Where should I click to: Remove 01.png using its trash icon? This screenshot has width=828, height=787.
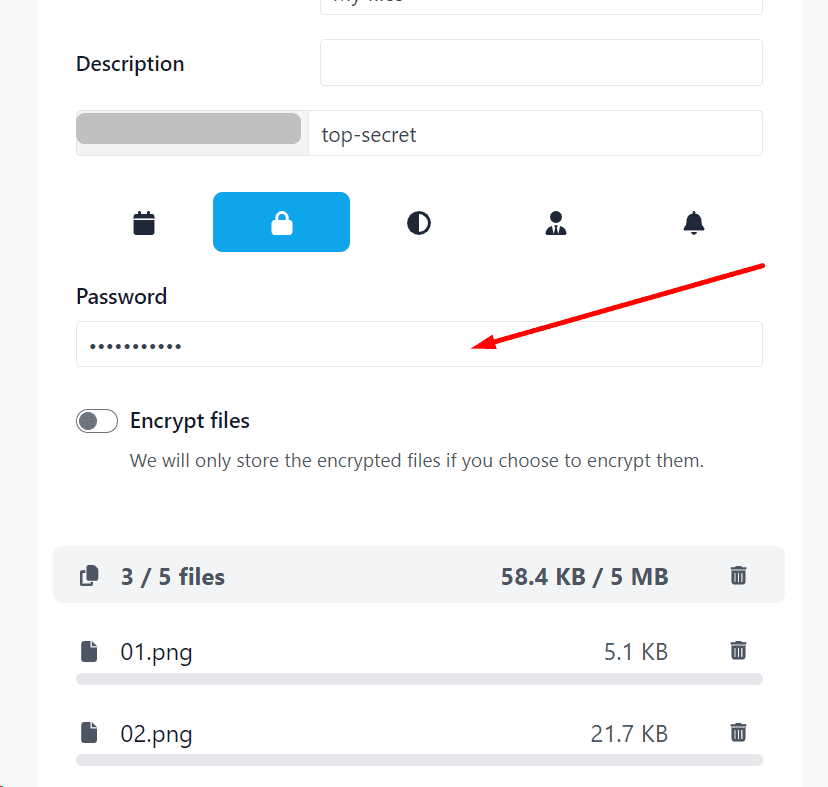(738, 651)
